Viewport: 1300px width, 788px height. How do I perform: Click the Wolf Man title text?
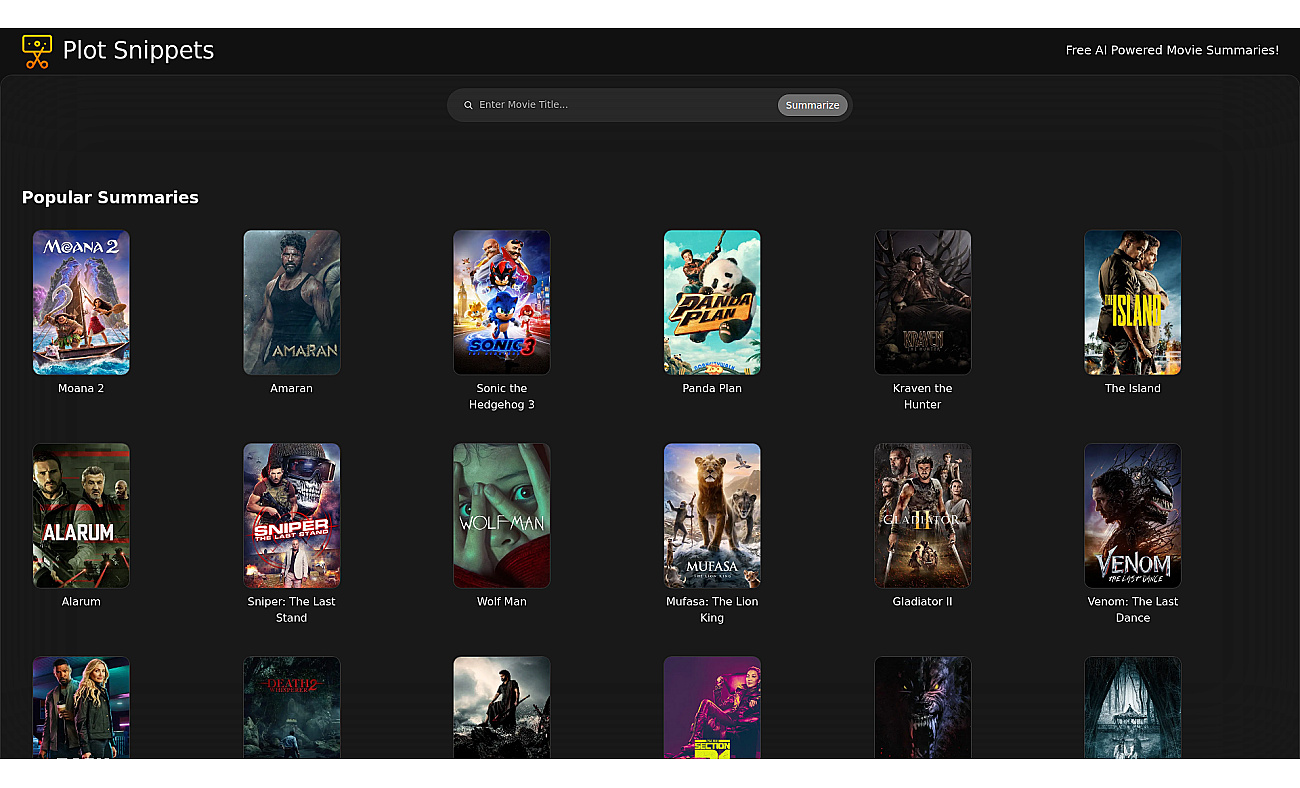tap(502, 601)
